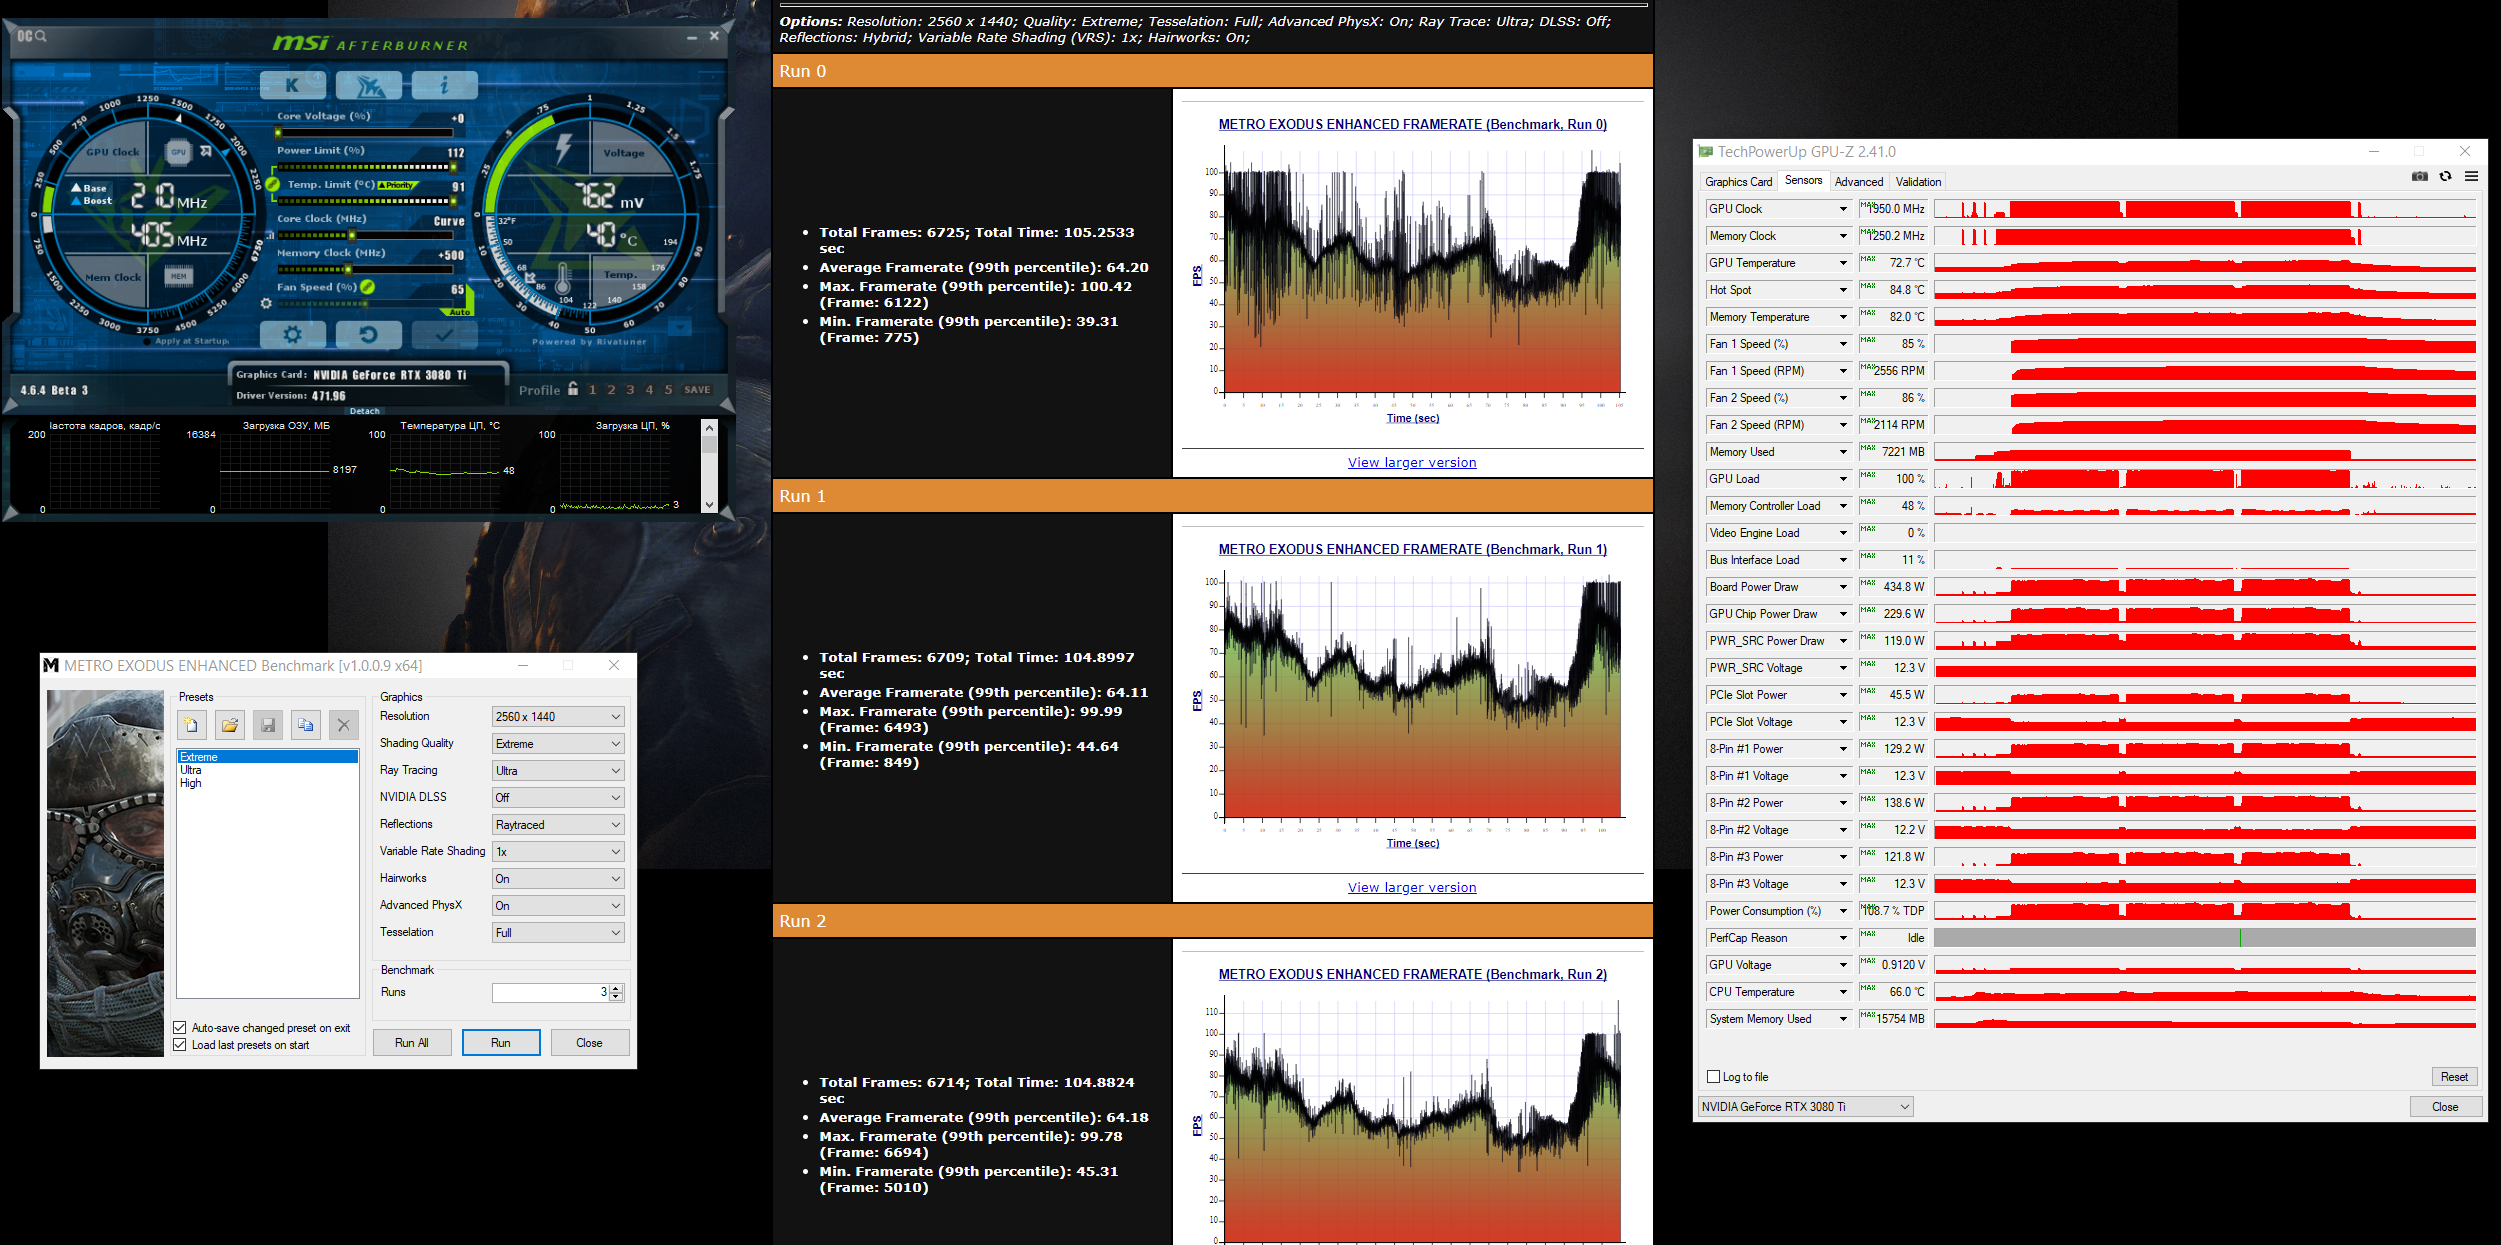
Task: Delete preset with the X icon
Action: [x=344, y=725]
